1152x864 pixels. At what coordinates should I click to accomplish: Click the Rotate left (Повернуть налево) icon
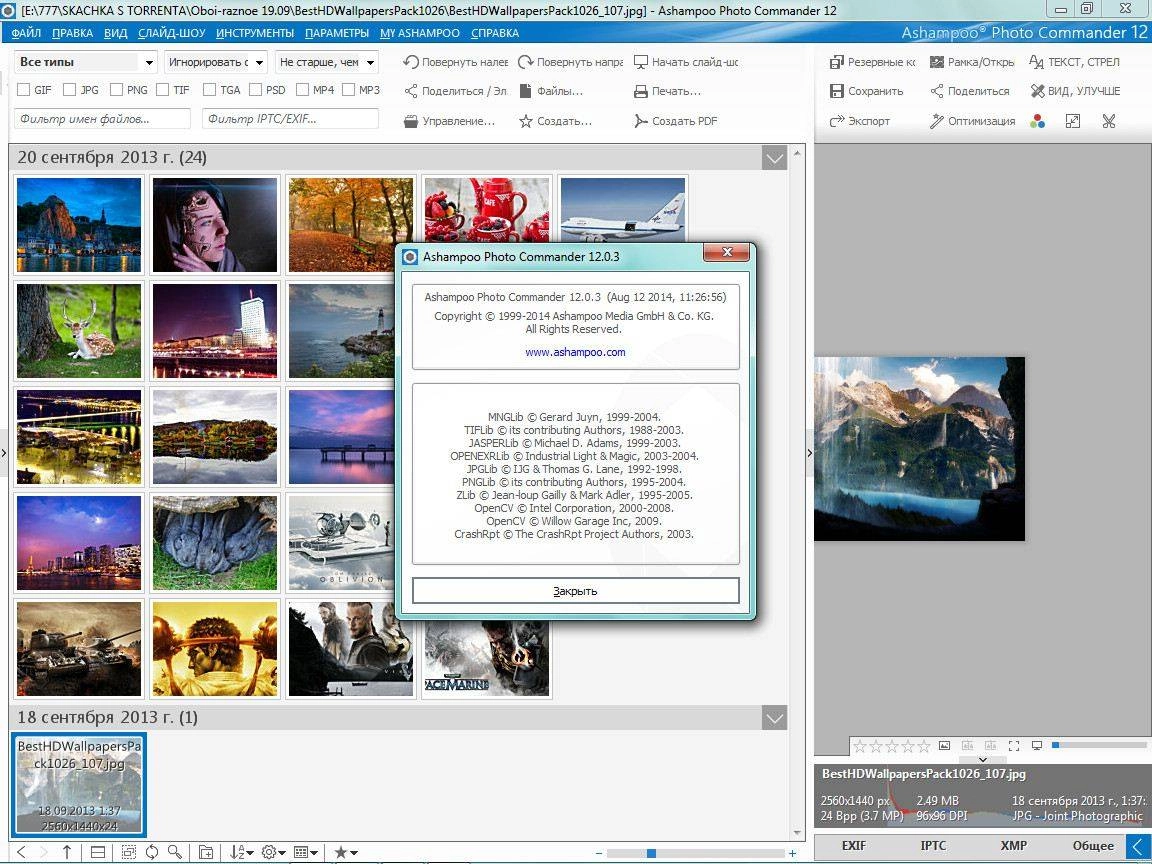(x=411, y=62)
